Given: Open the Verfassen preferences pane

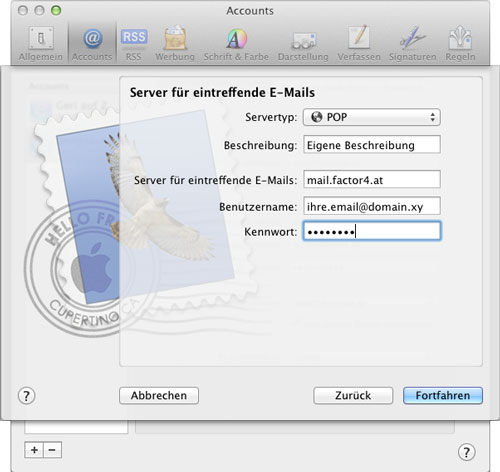Looking at the screenshot, I should (359, 44).
